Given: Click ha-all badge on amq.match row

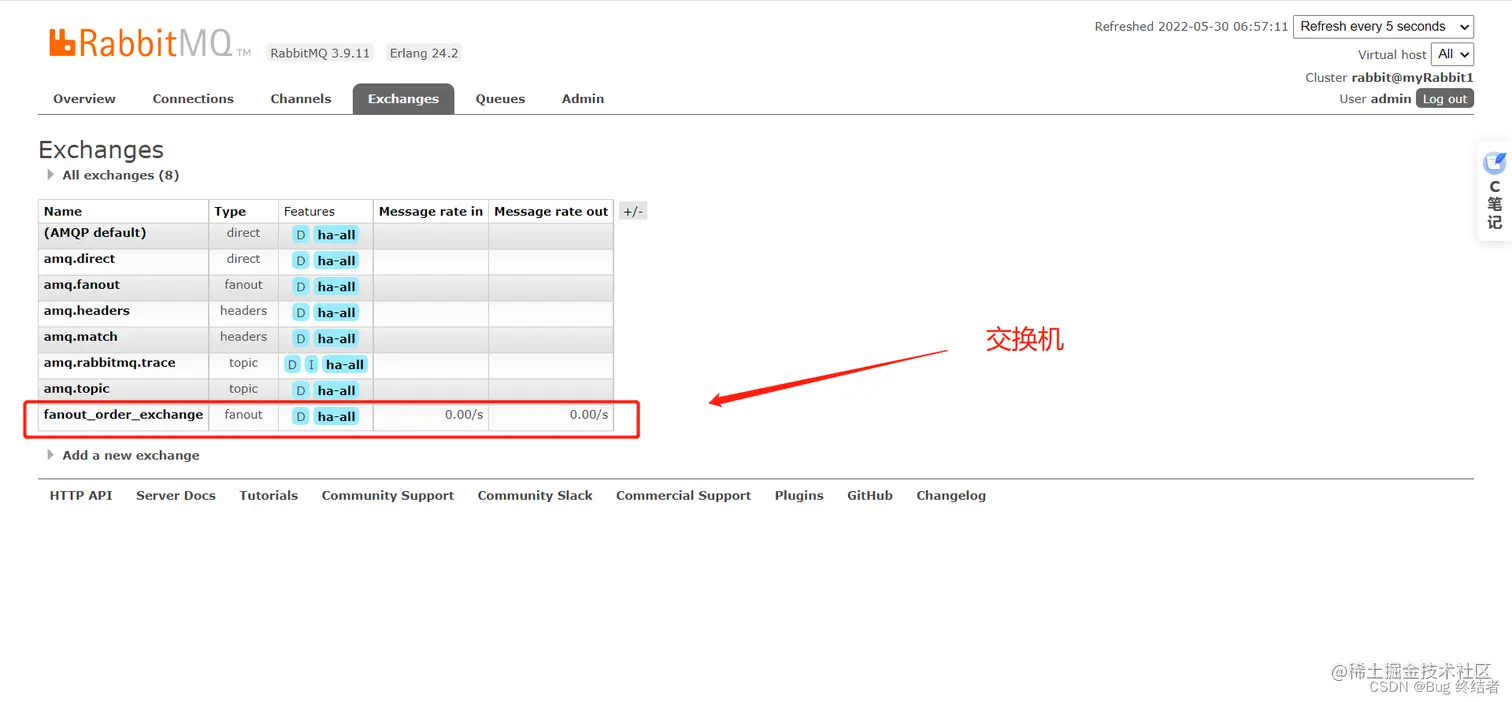Looking at the screenshot, I should 337,339.
